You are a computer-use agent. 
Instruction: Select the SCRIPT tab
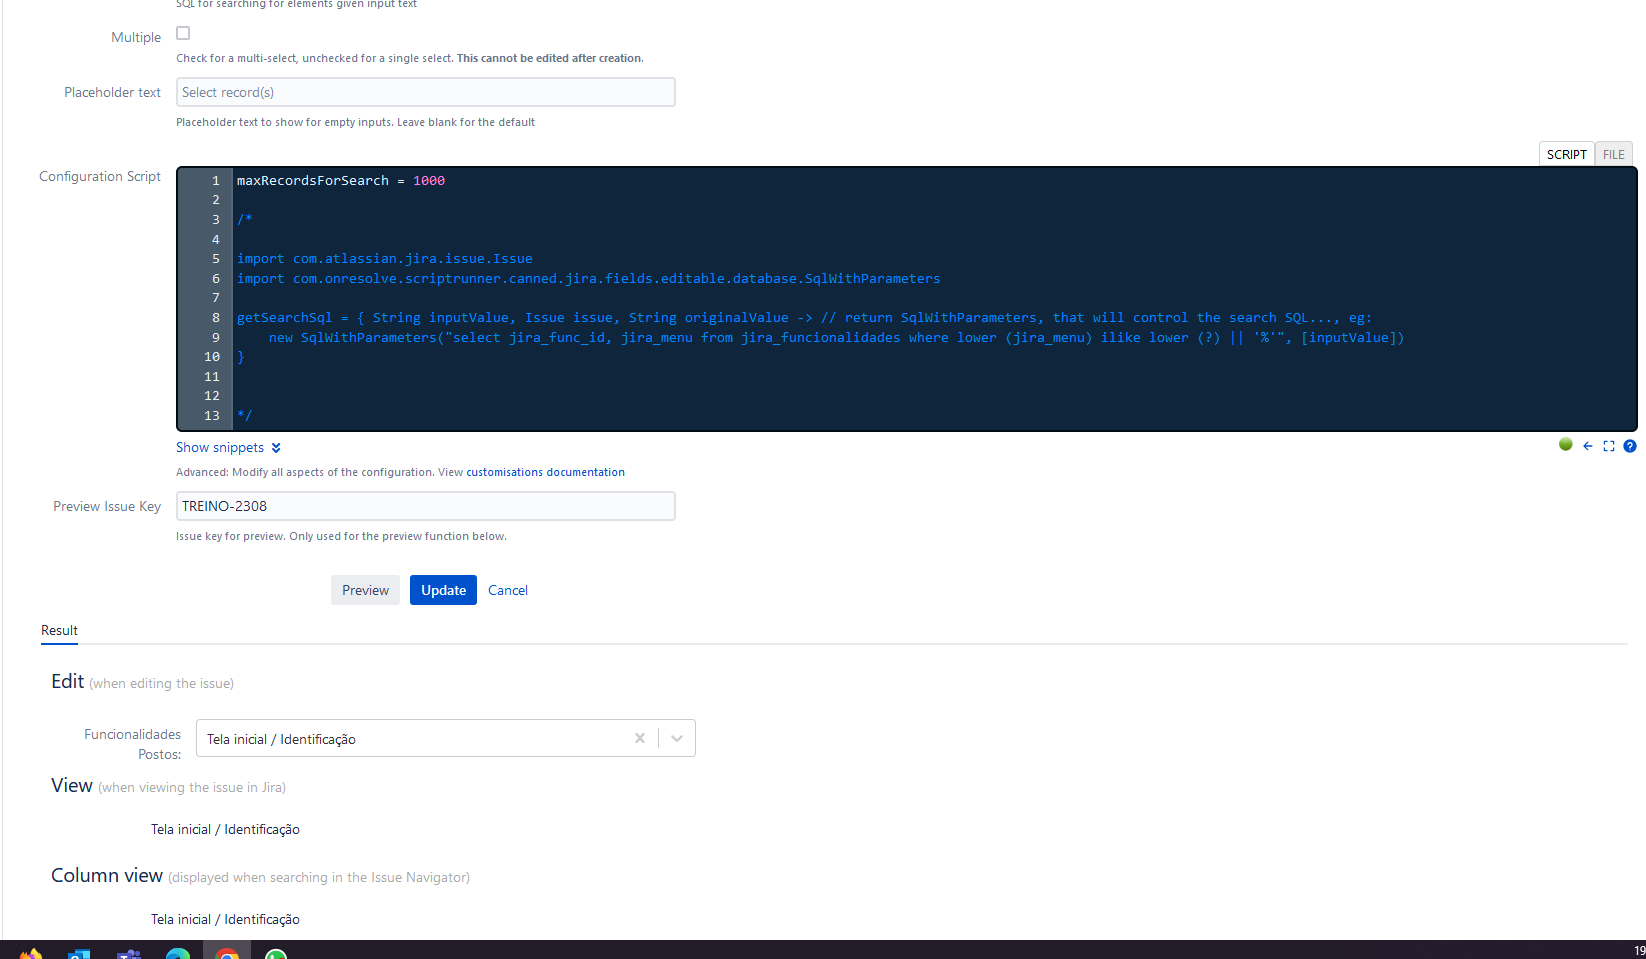[1566, 154]
